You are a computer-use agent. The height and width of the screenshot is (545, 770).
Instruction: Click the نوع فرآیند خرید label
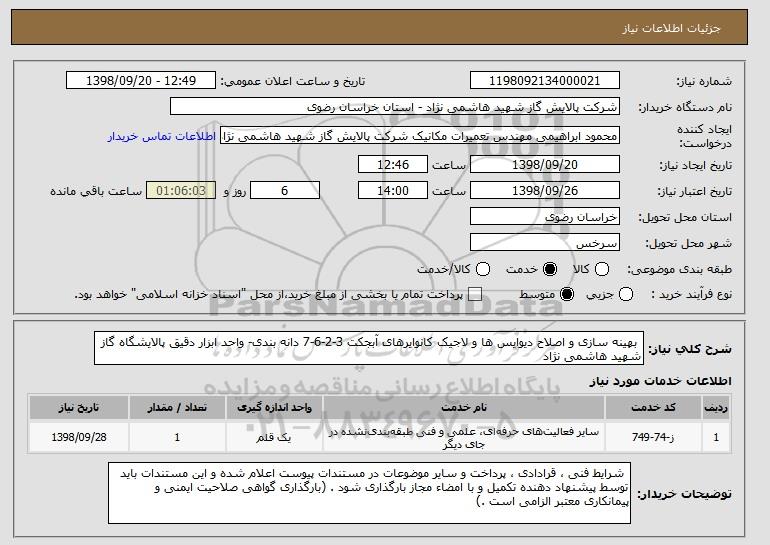coord(691,295)
